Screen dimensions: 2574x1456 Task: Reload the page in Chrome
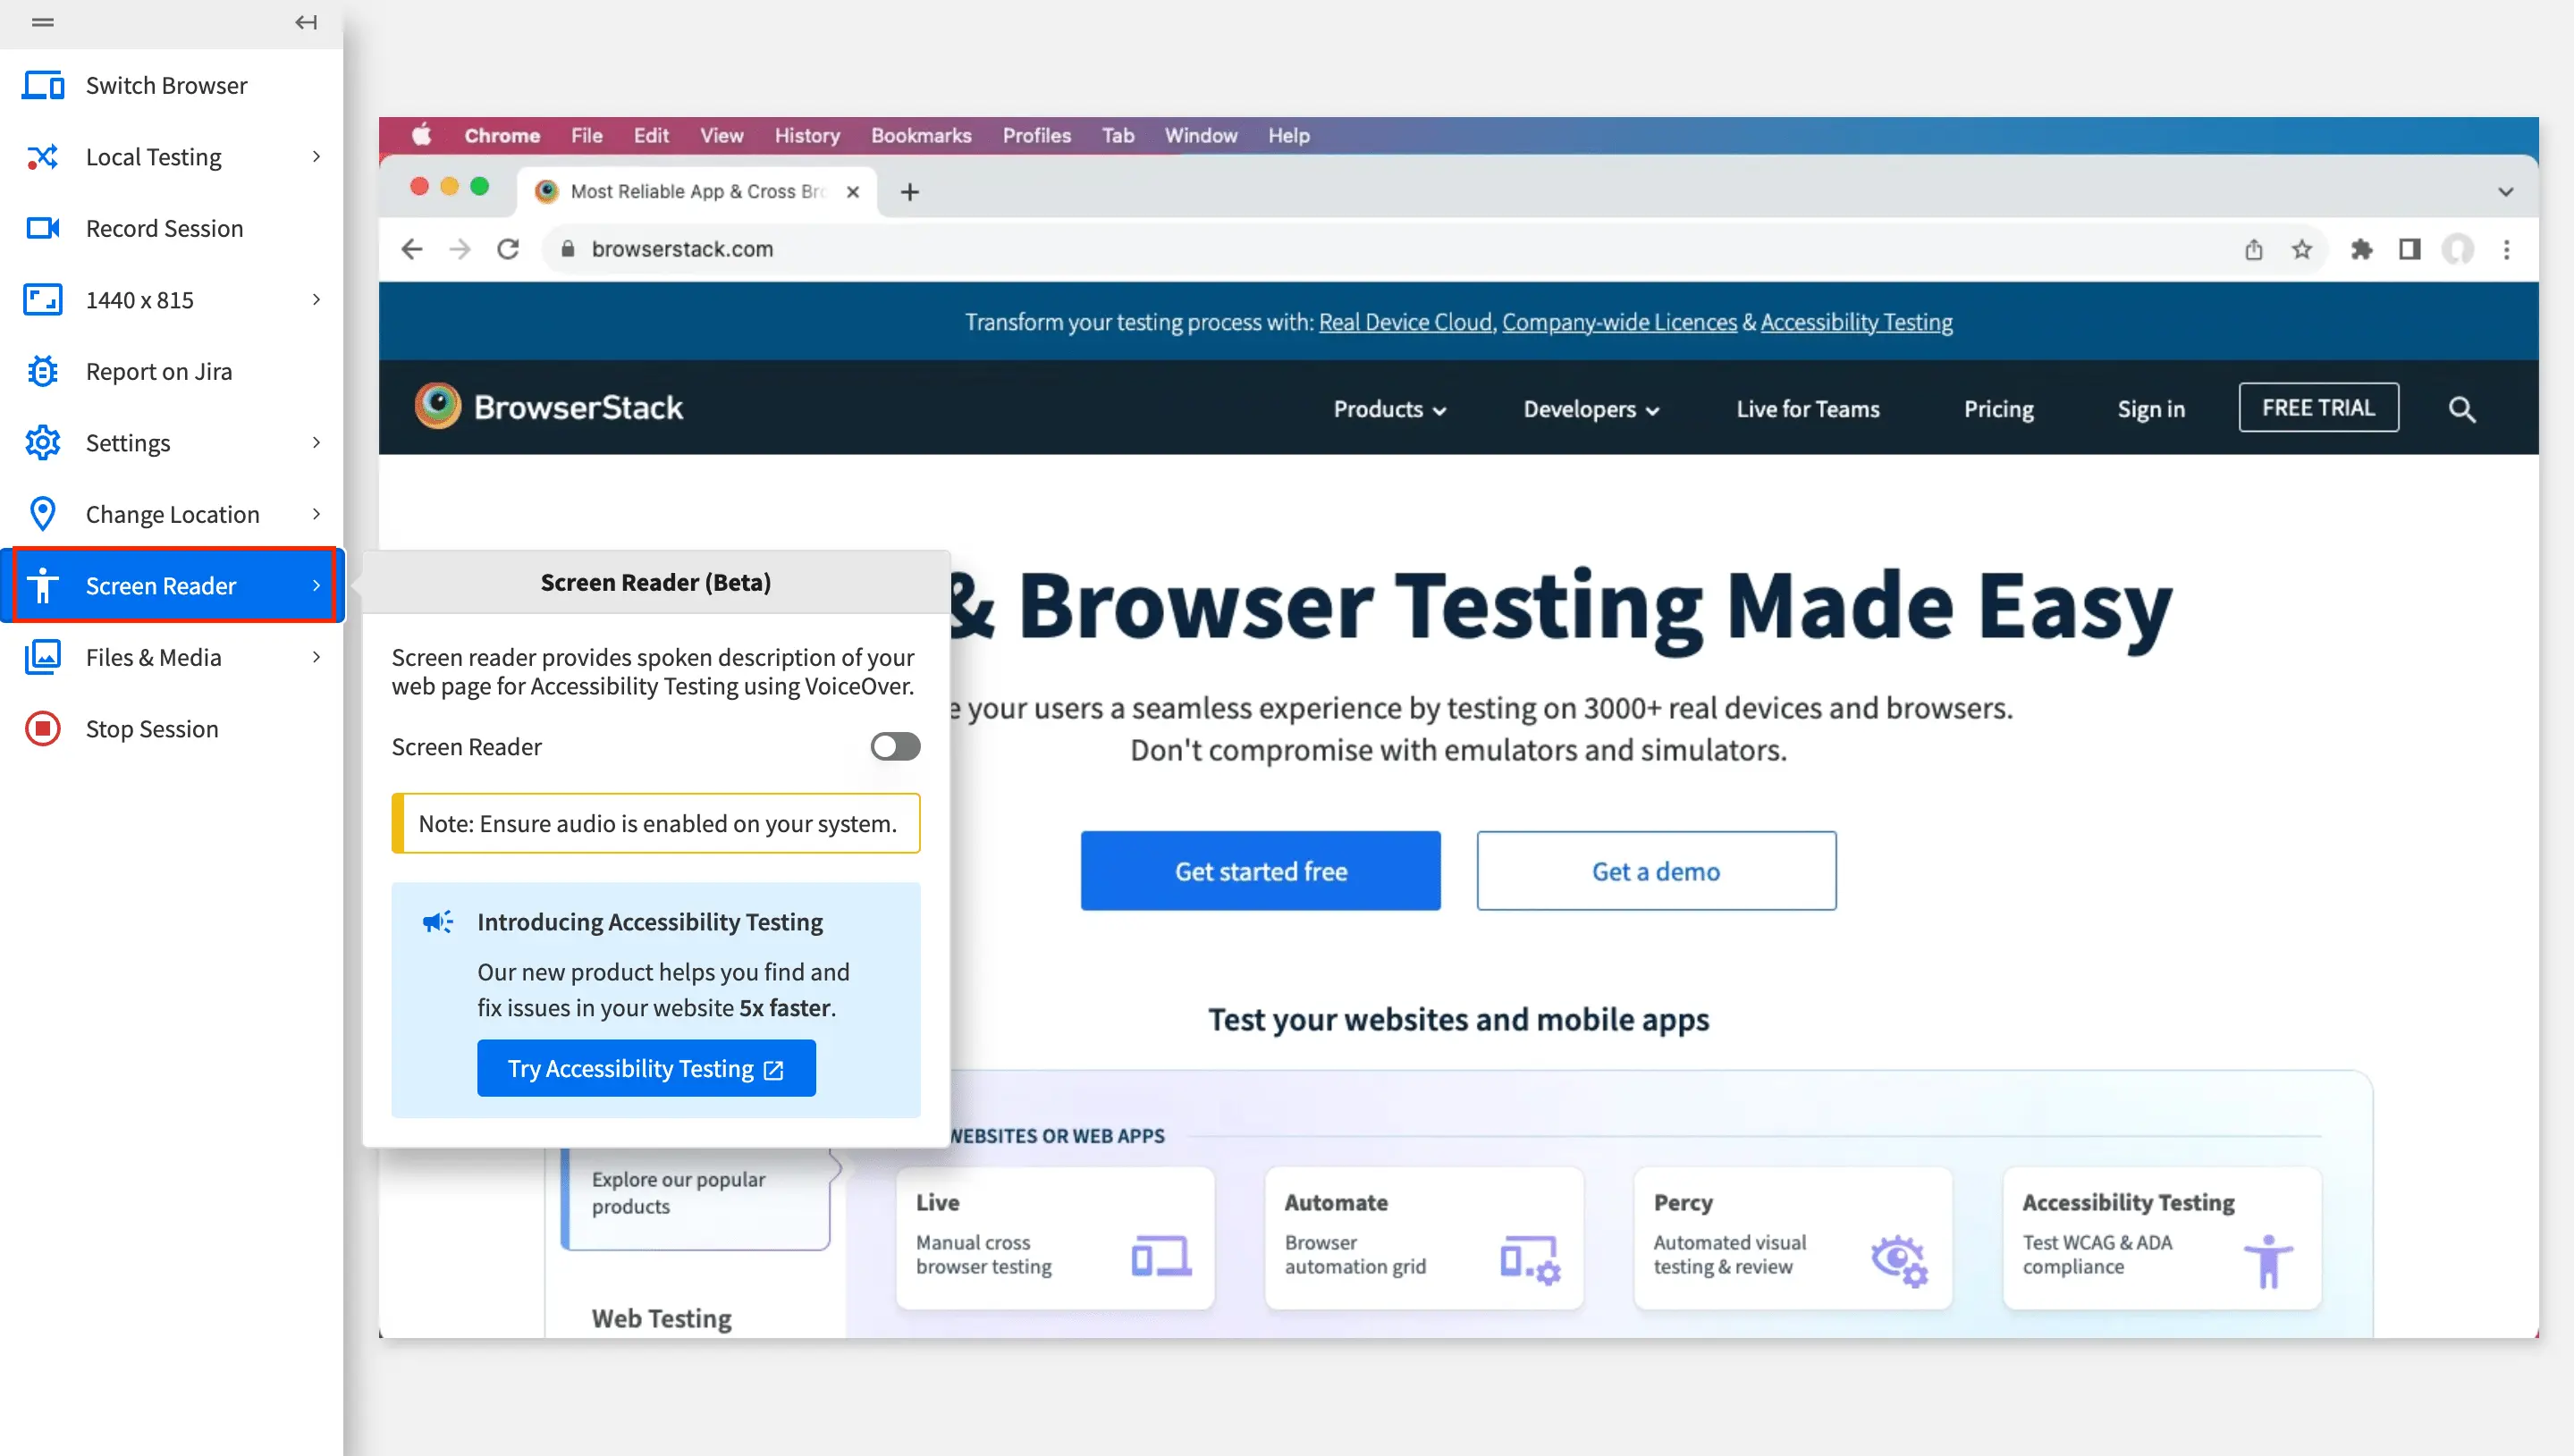(508, 249)
